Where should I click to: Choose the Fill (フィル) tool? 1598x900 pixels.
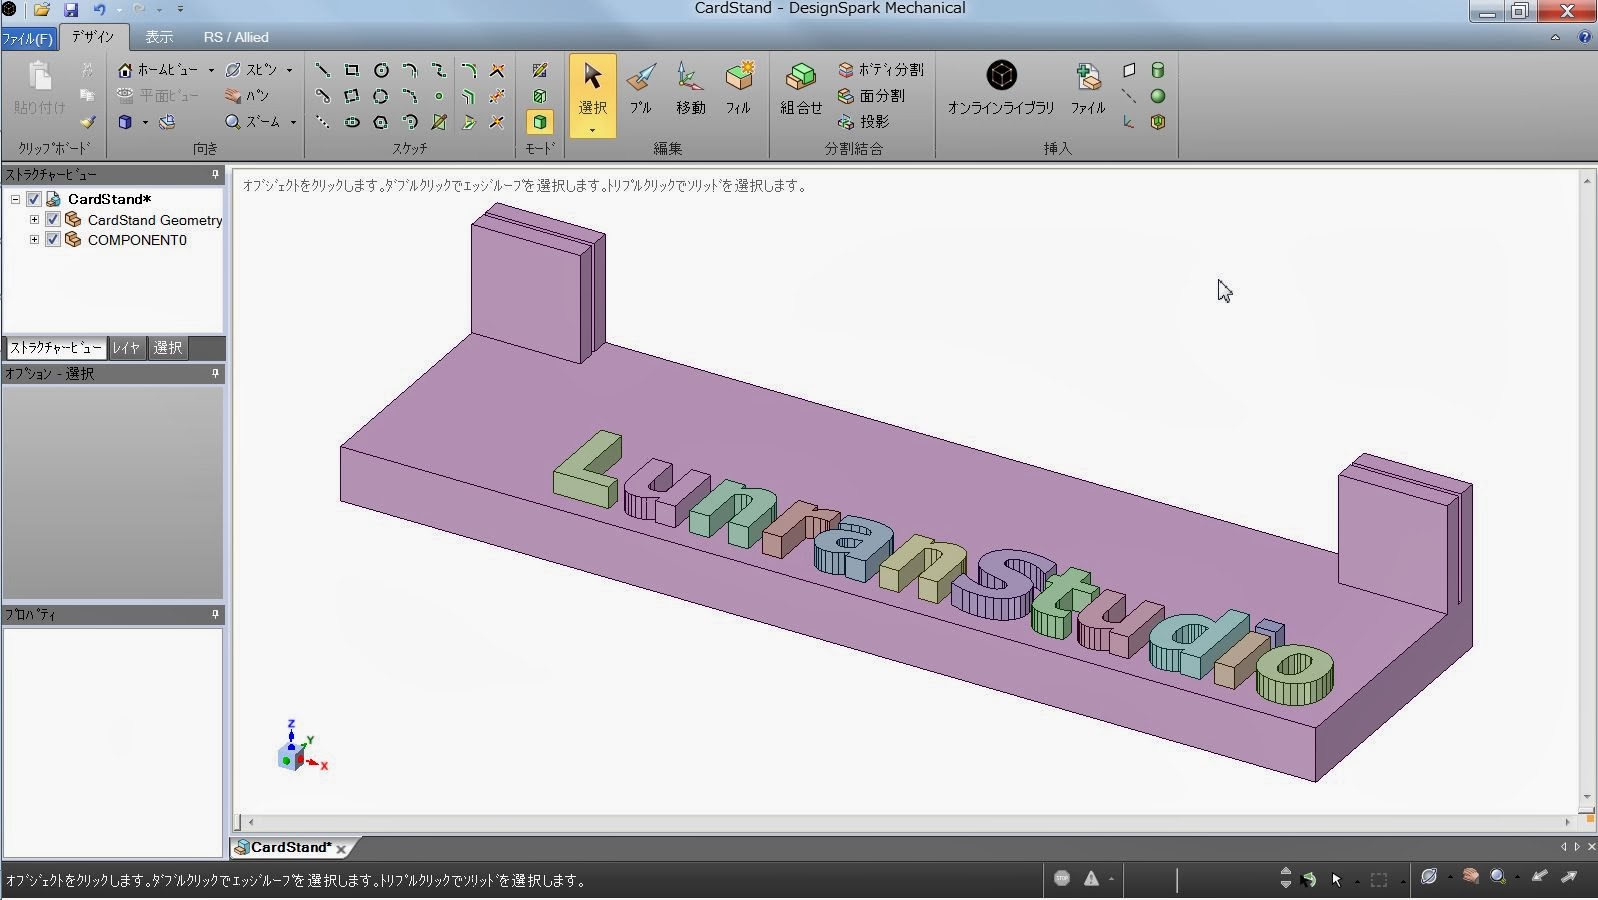click(x=739, y=89)
